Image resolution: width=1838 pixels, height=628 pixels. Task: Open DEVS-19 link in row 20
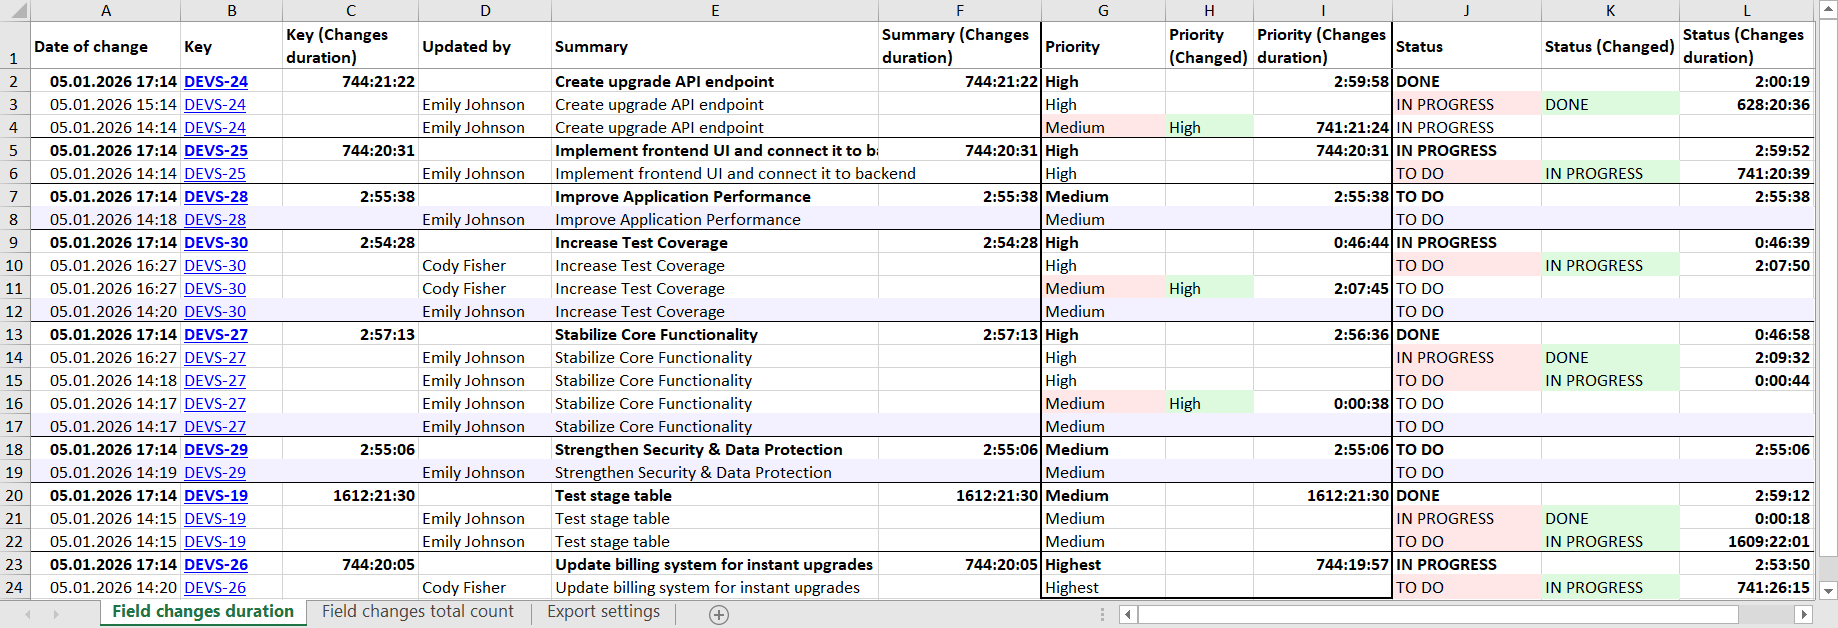pyautogui.click(x=216, y=496)
